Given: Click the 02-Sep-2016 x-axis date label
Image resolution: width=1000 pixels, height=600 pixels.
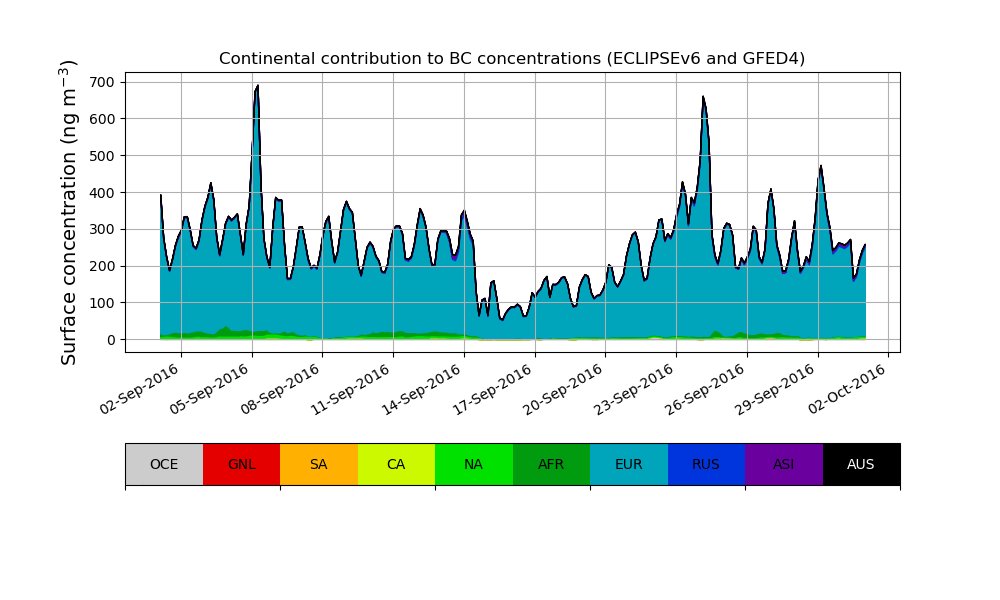Looking at the screenshot, I should coord(140,388).
